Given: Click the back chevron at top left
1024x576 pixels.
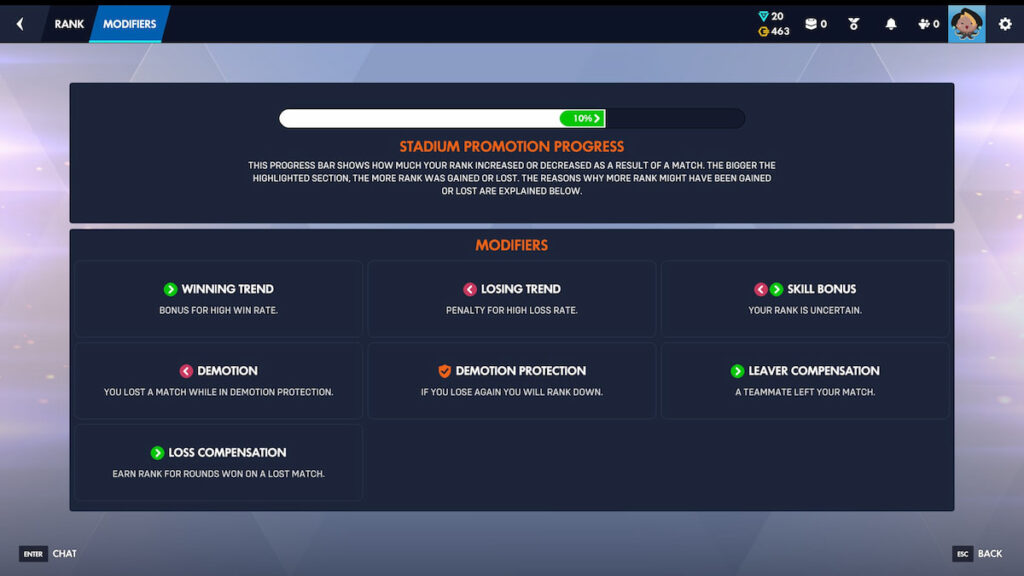Looking at the screenshot, I should [21, 23].
